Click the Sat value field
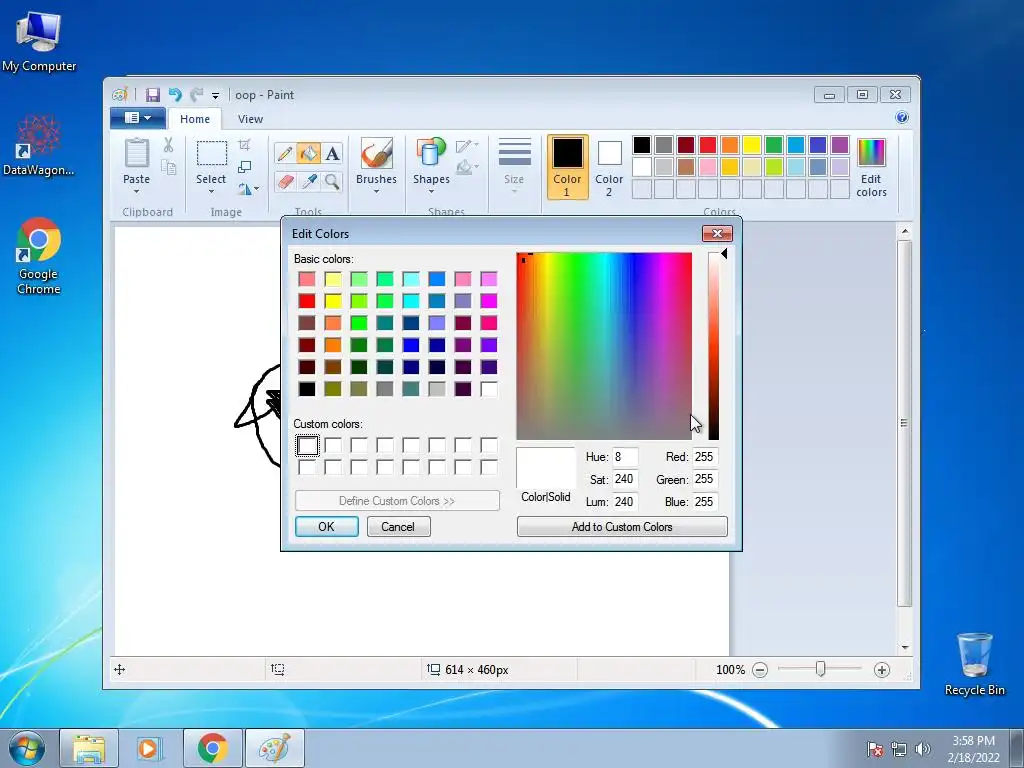The image size is (1024, 768). (625, 479)
